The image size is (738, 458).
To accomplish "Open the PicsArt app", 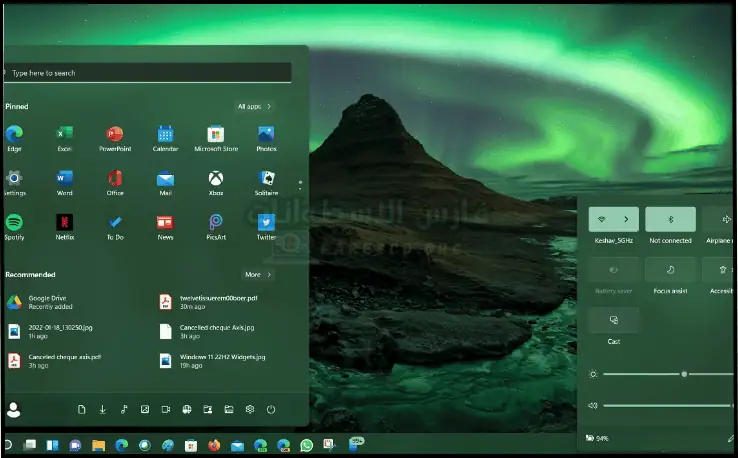I will [215, 222].
